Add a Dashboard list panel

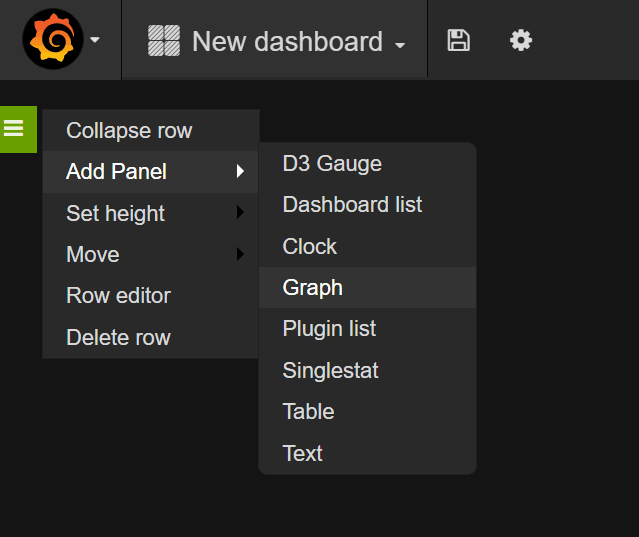(368, 205)
